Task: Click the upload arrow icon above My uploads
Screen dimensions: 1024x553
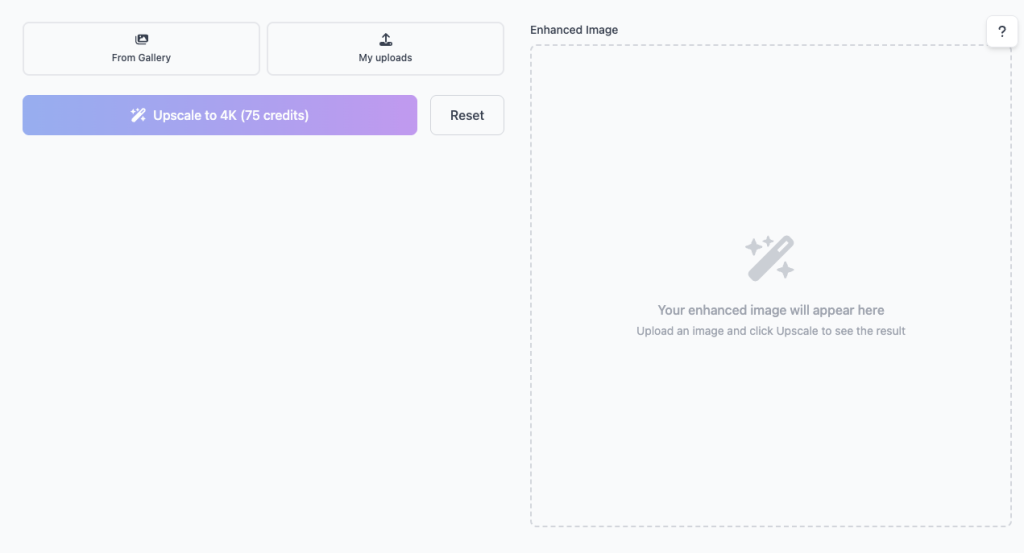Action: (x=386, y=40)
